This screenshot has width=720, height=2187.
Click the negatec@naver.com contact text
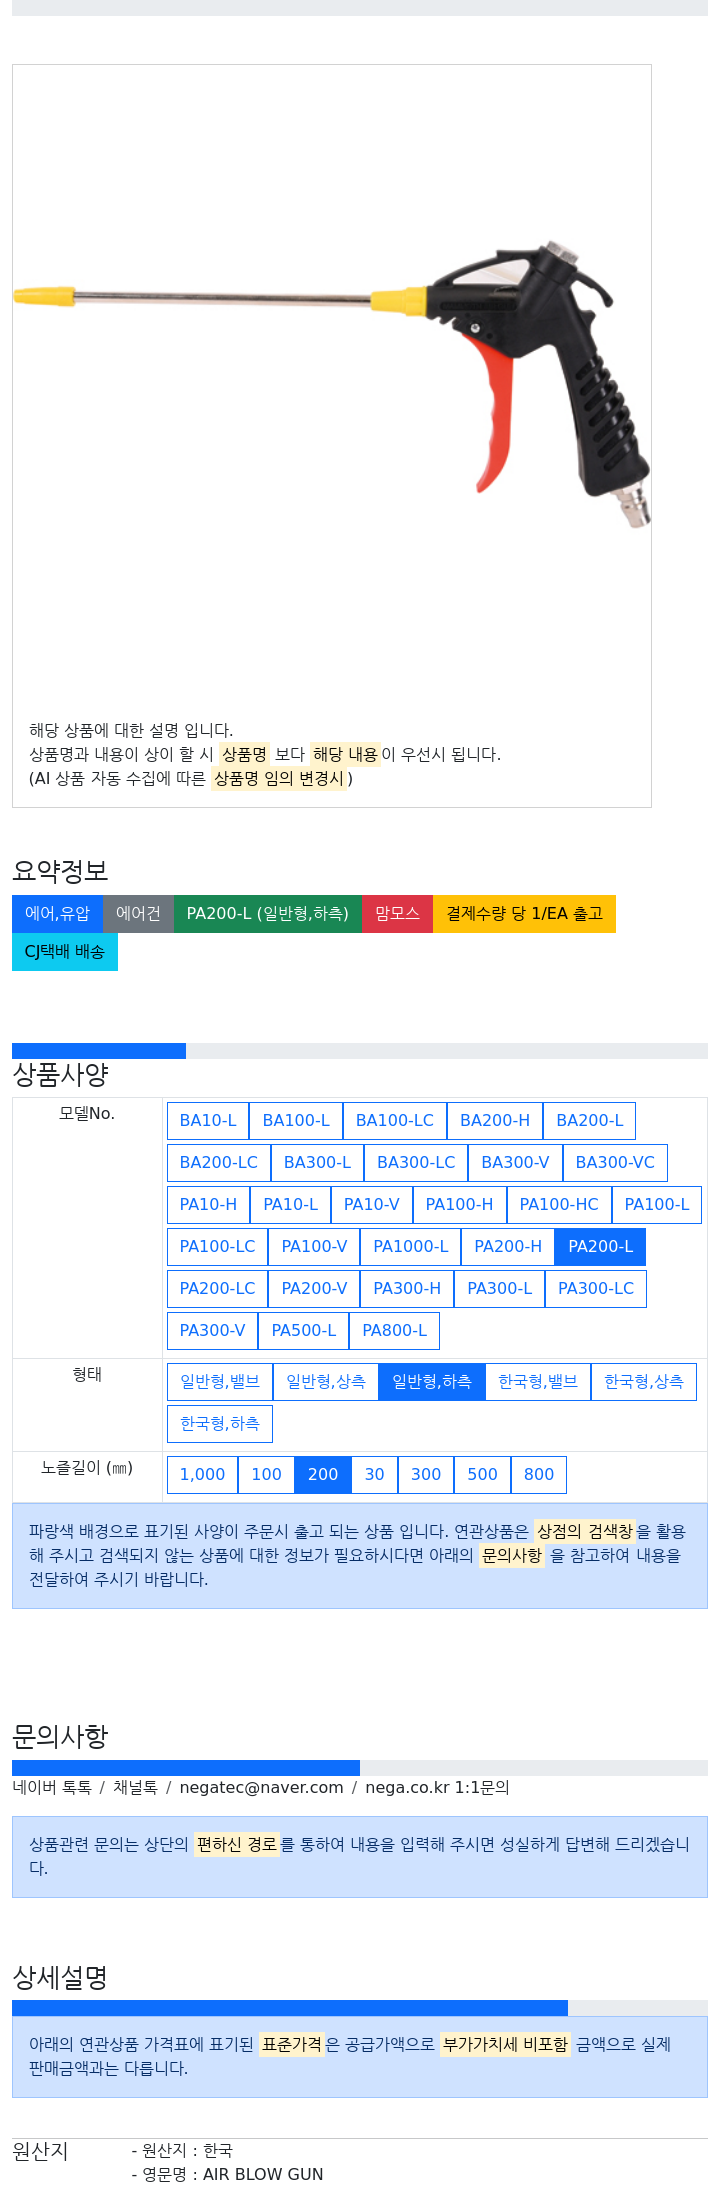[x=261, y=1788]
